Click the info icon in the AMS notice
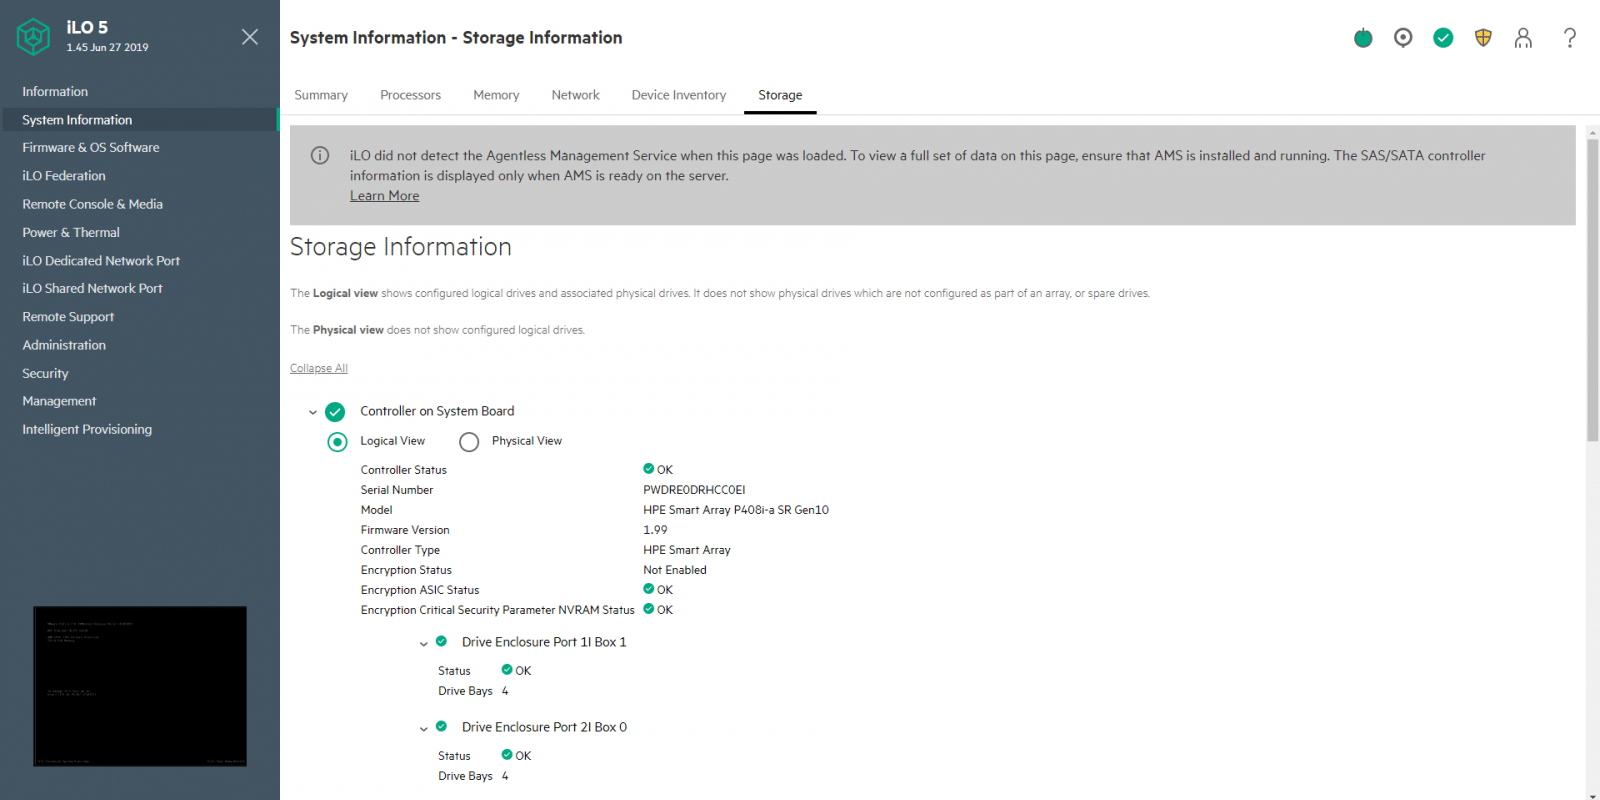Screen dimensions: 1600x800 pos(320,155)
